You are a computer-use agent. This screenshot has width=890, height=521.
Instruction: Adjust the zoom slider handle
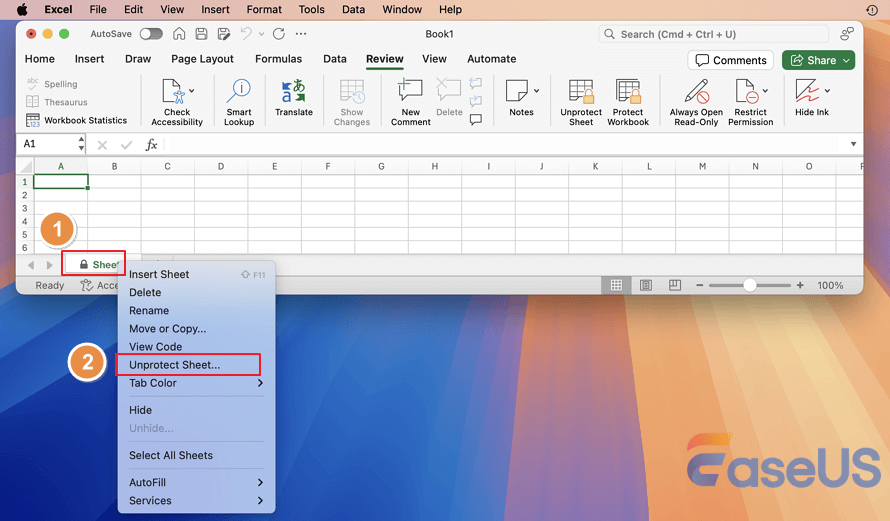(x=750, y=285)
